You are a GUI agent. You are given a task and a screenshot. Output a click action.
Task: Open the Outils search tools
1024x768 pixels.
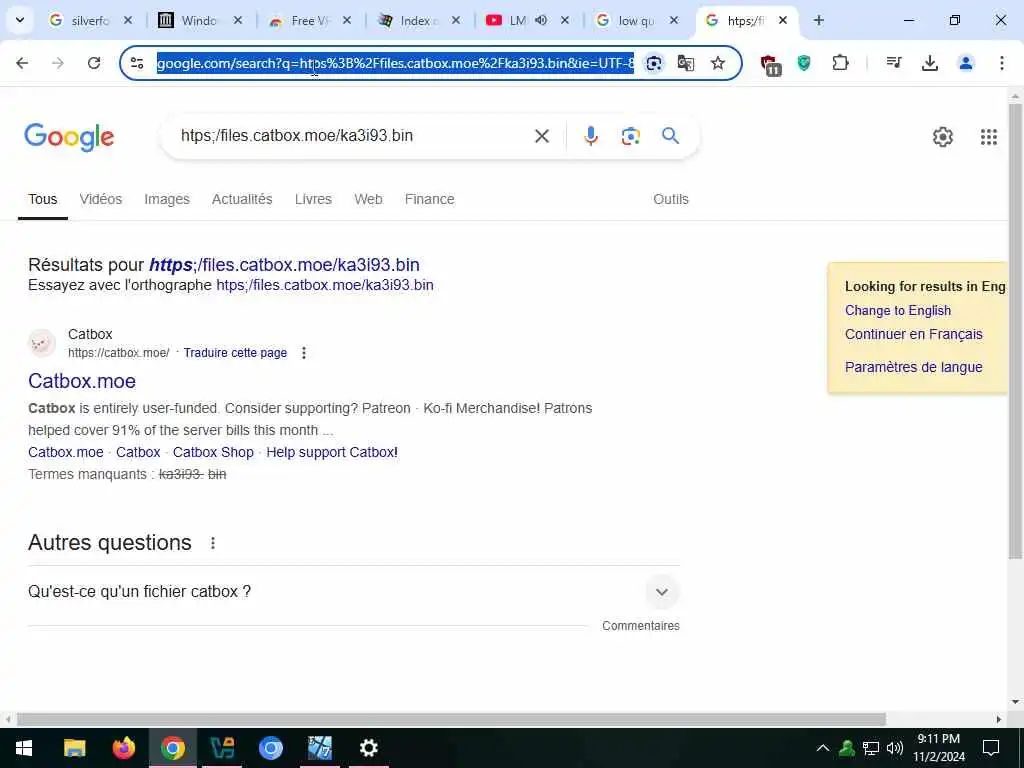point(671,199)
